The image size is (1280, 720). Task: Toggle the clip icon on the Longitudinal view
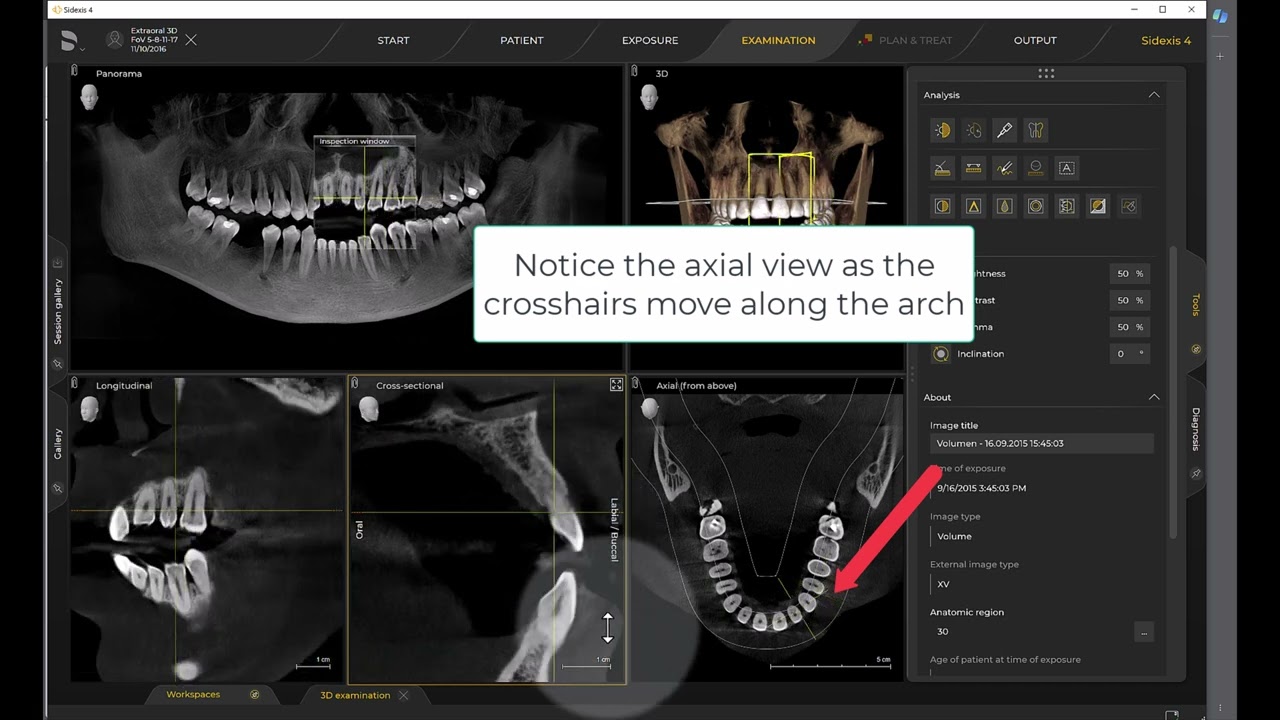tap(75, 383)
